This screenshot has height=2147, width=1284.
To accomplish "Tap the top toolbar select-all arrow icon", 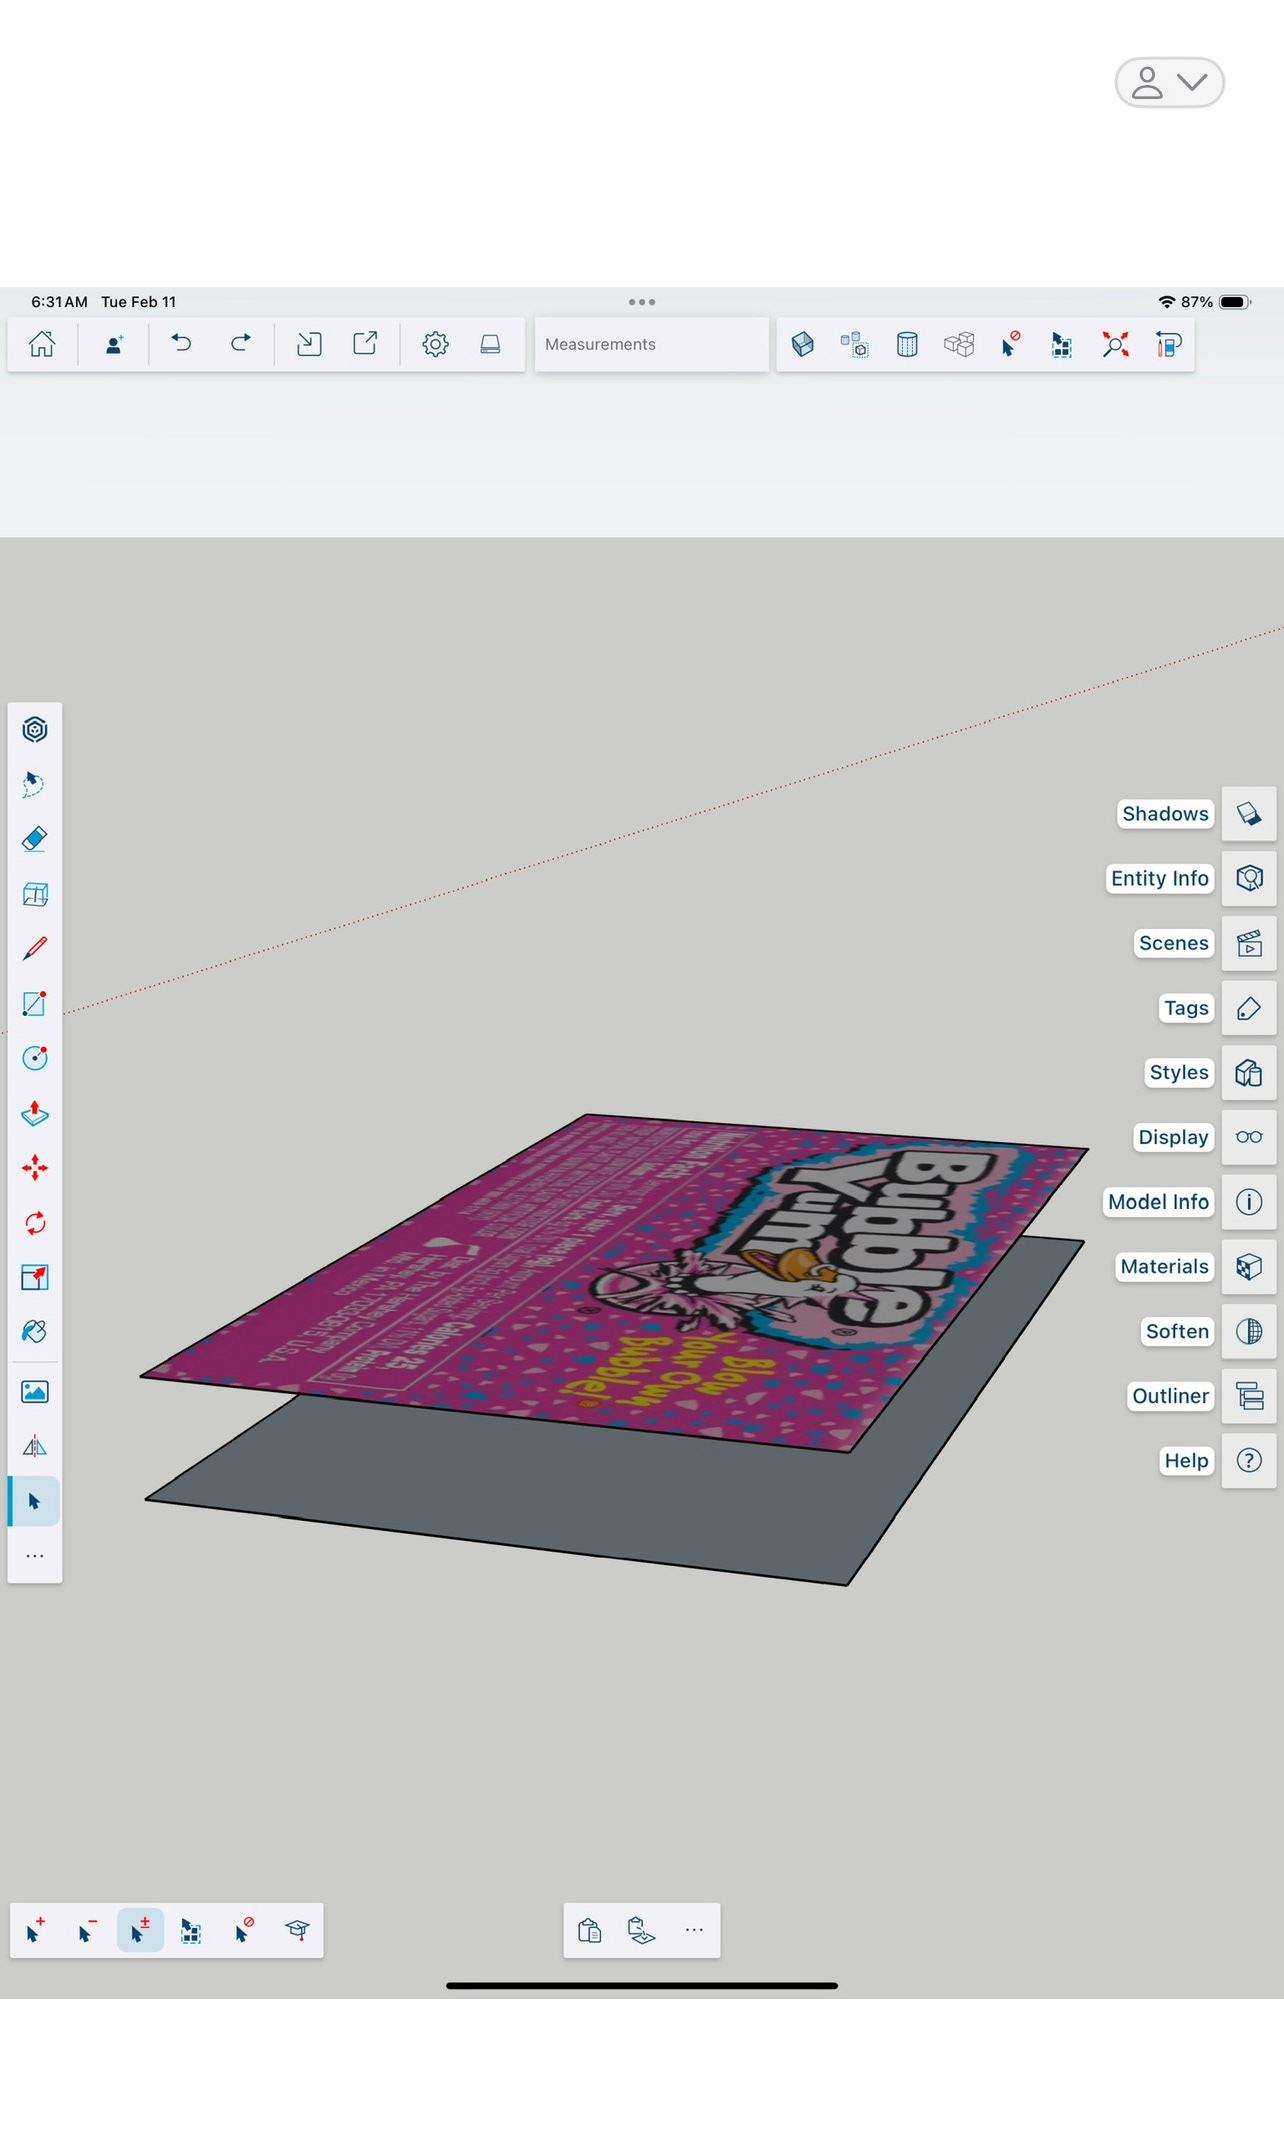I will coord(1062,345).
